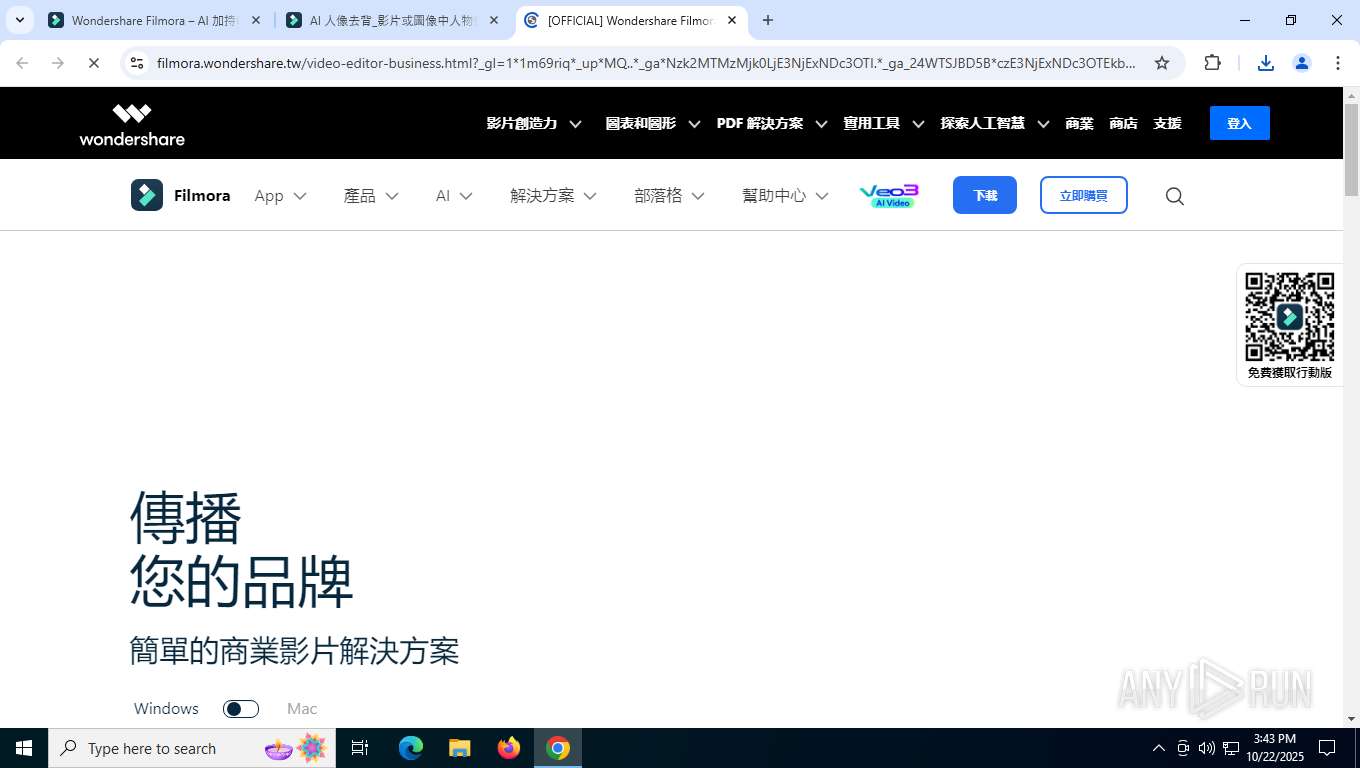This screenshot has width=1360, height=768.
Task: Go back to previous page
Action: [x=22, y=63]
